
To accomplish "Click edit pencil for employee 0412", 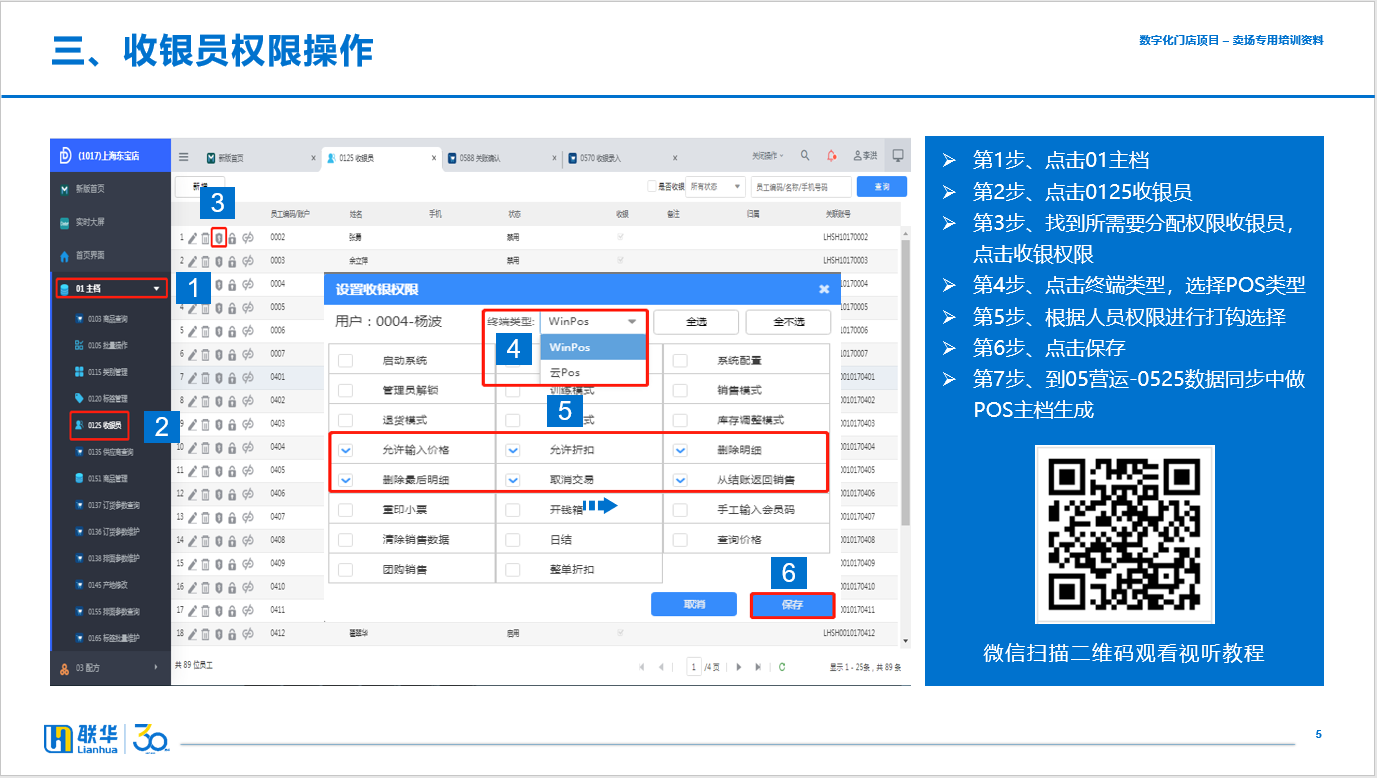I will click(193, 633).
